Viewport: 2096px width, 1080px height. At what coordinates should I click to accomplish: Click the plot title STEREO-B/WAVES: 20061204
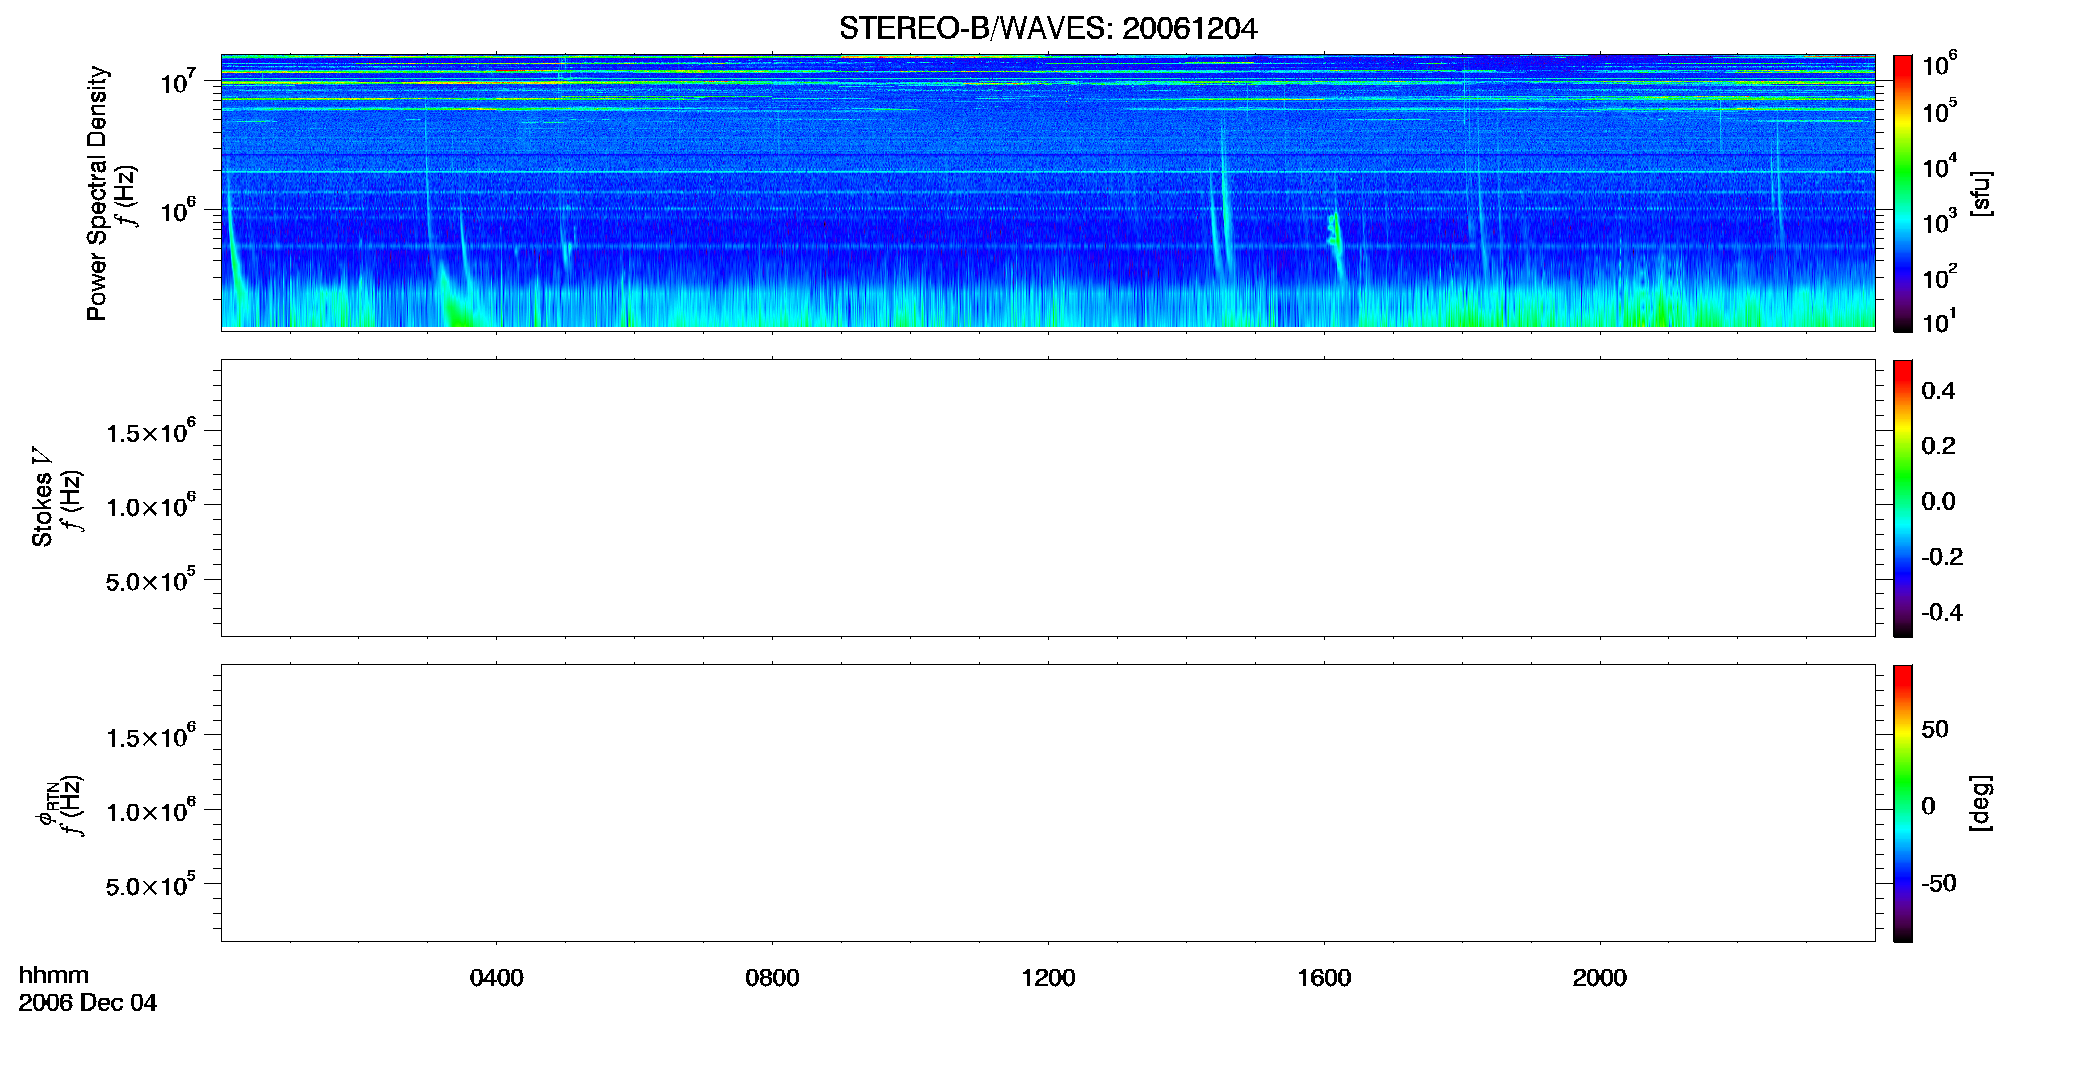[1048, 28]
